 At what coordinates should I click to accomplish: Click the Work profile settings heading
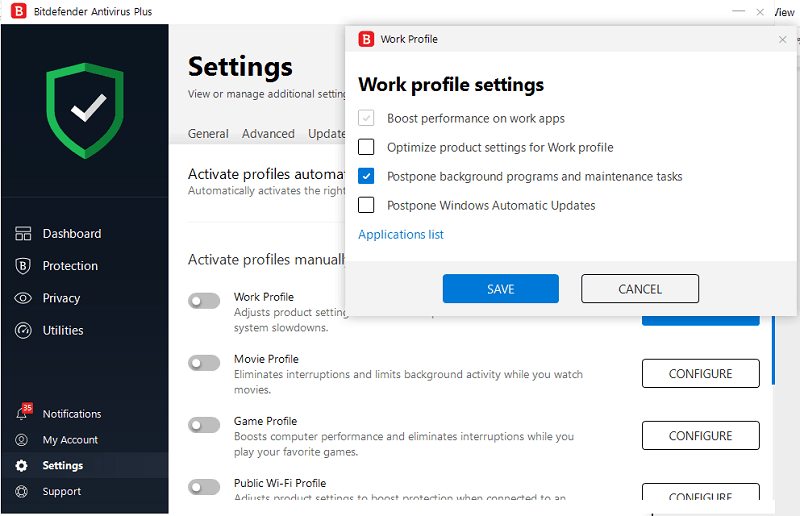click(451, 85)
